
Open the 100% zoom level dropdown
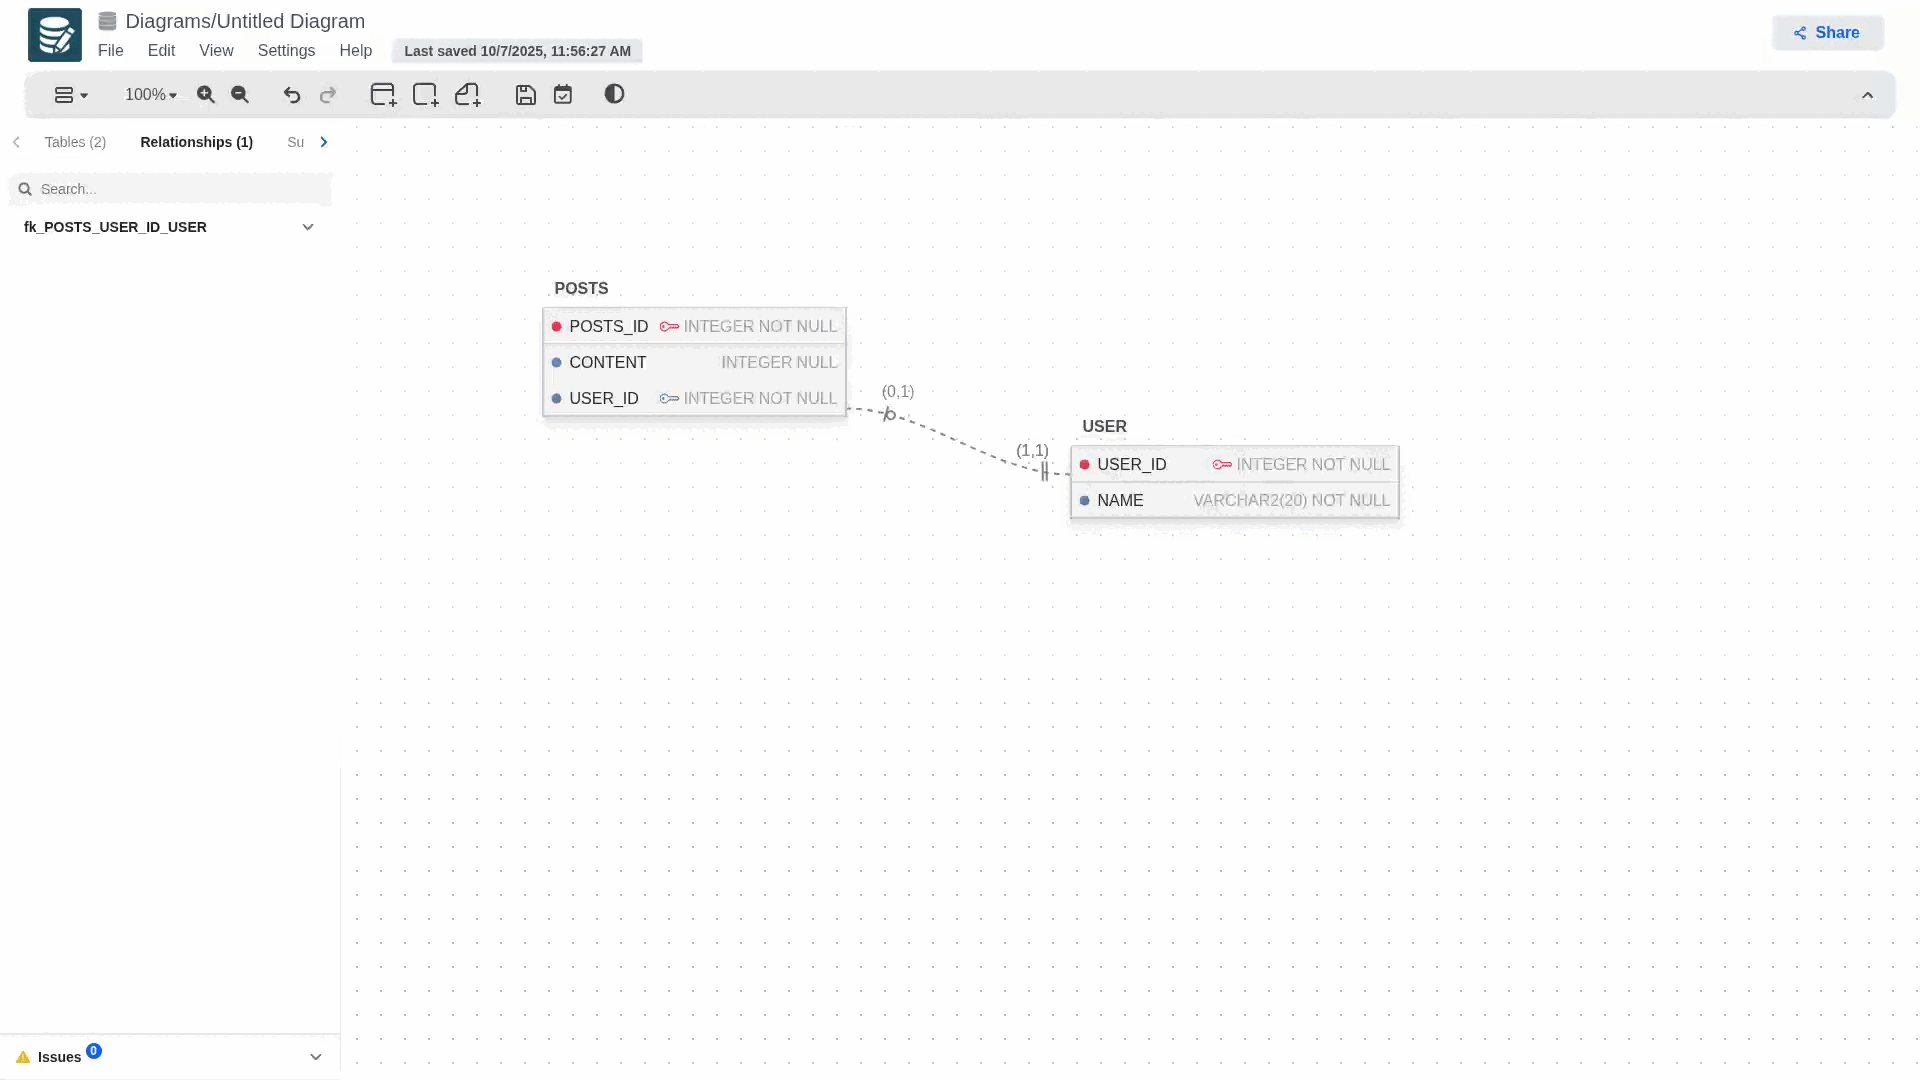(150, 95)
